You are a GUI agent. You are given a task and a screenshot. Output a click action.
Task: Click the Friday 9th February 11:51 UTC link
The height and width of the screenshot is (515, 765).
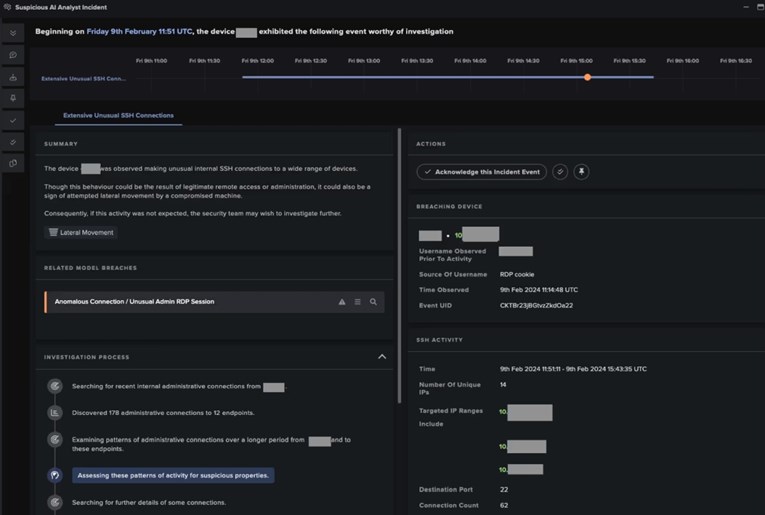pyautogui.click(x=144, y=31)
